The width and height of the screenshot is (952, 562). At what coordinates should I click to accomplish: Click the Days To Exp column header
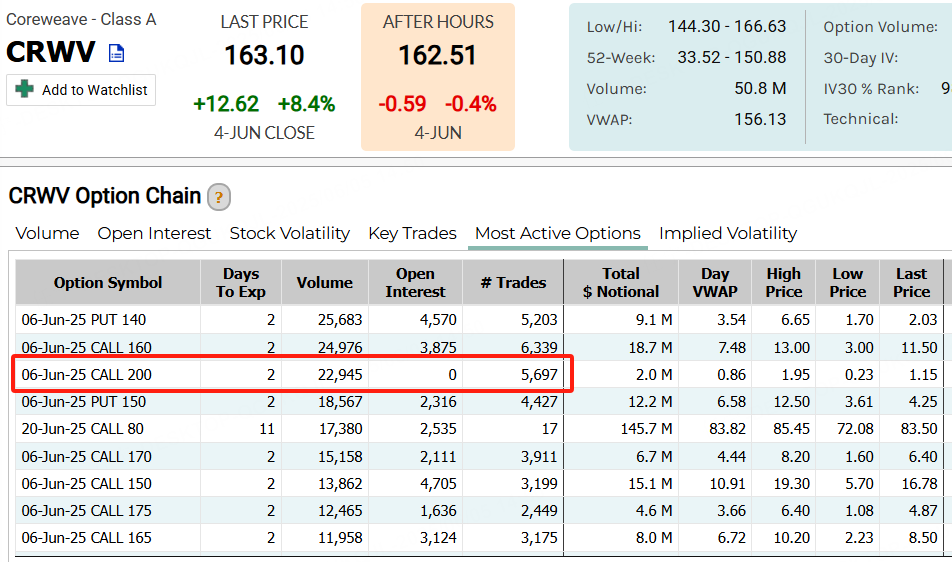click(x=241, y=283)
